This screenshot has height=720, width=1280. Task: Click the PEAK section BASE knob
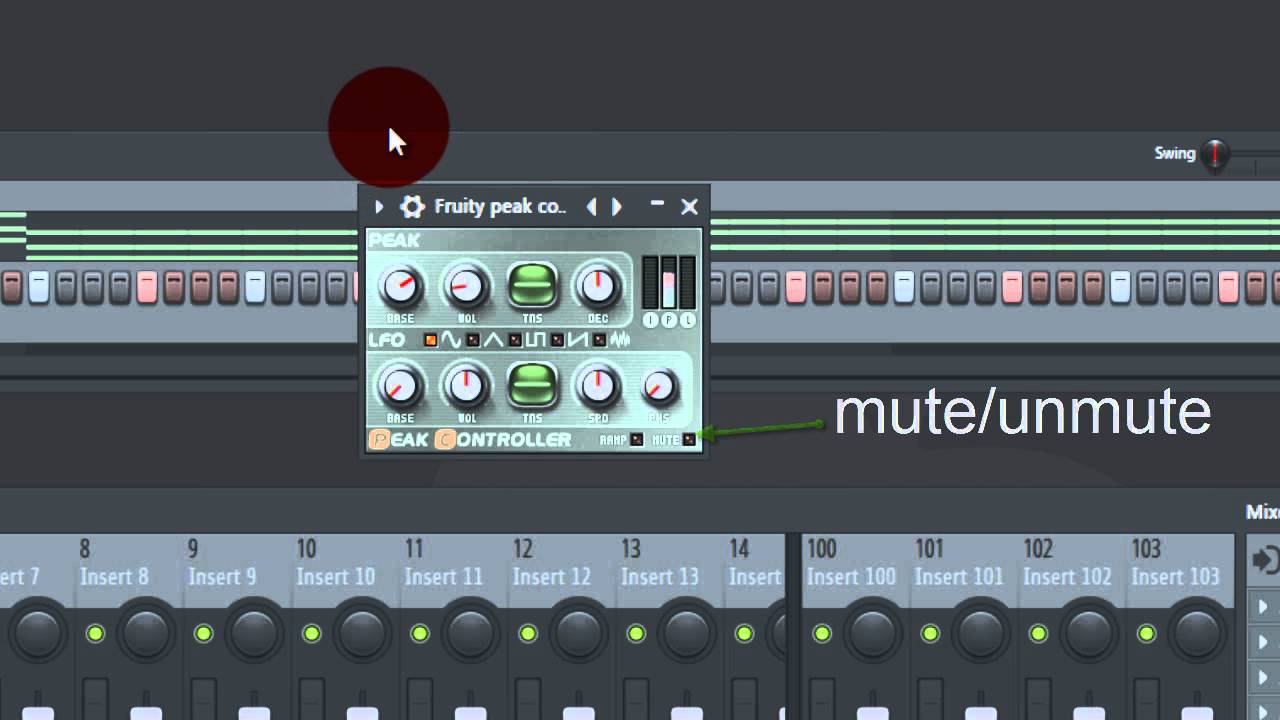tap(399, 287)
